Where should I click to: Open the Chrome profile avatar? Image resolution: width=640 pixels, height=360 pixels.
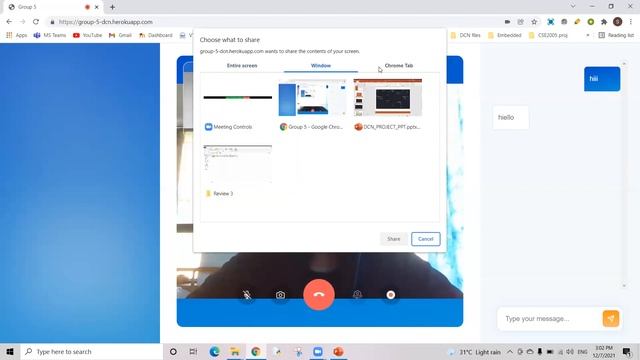coord(618,22)
